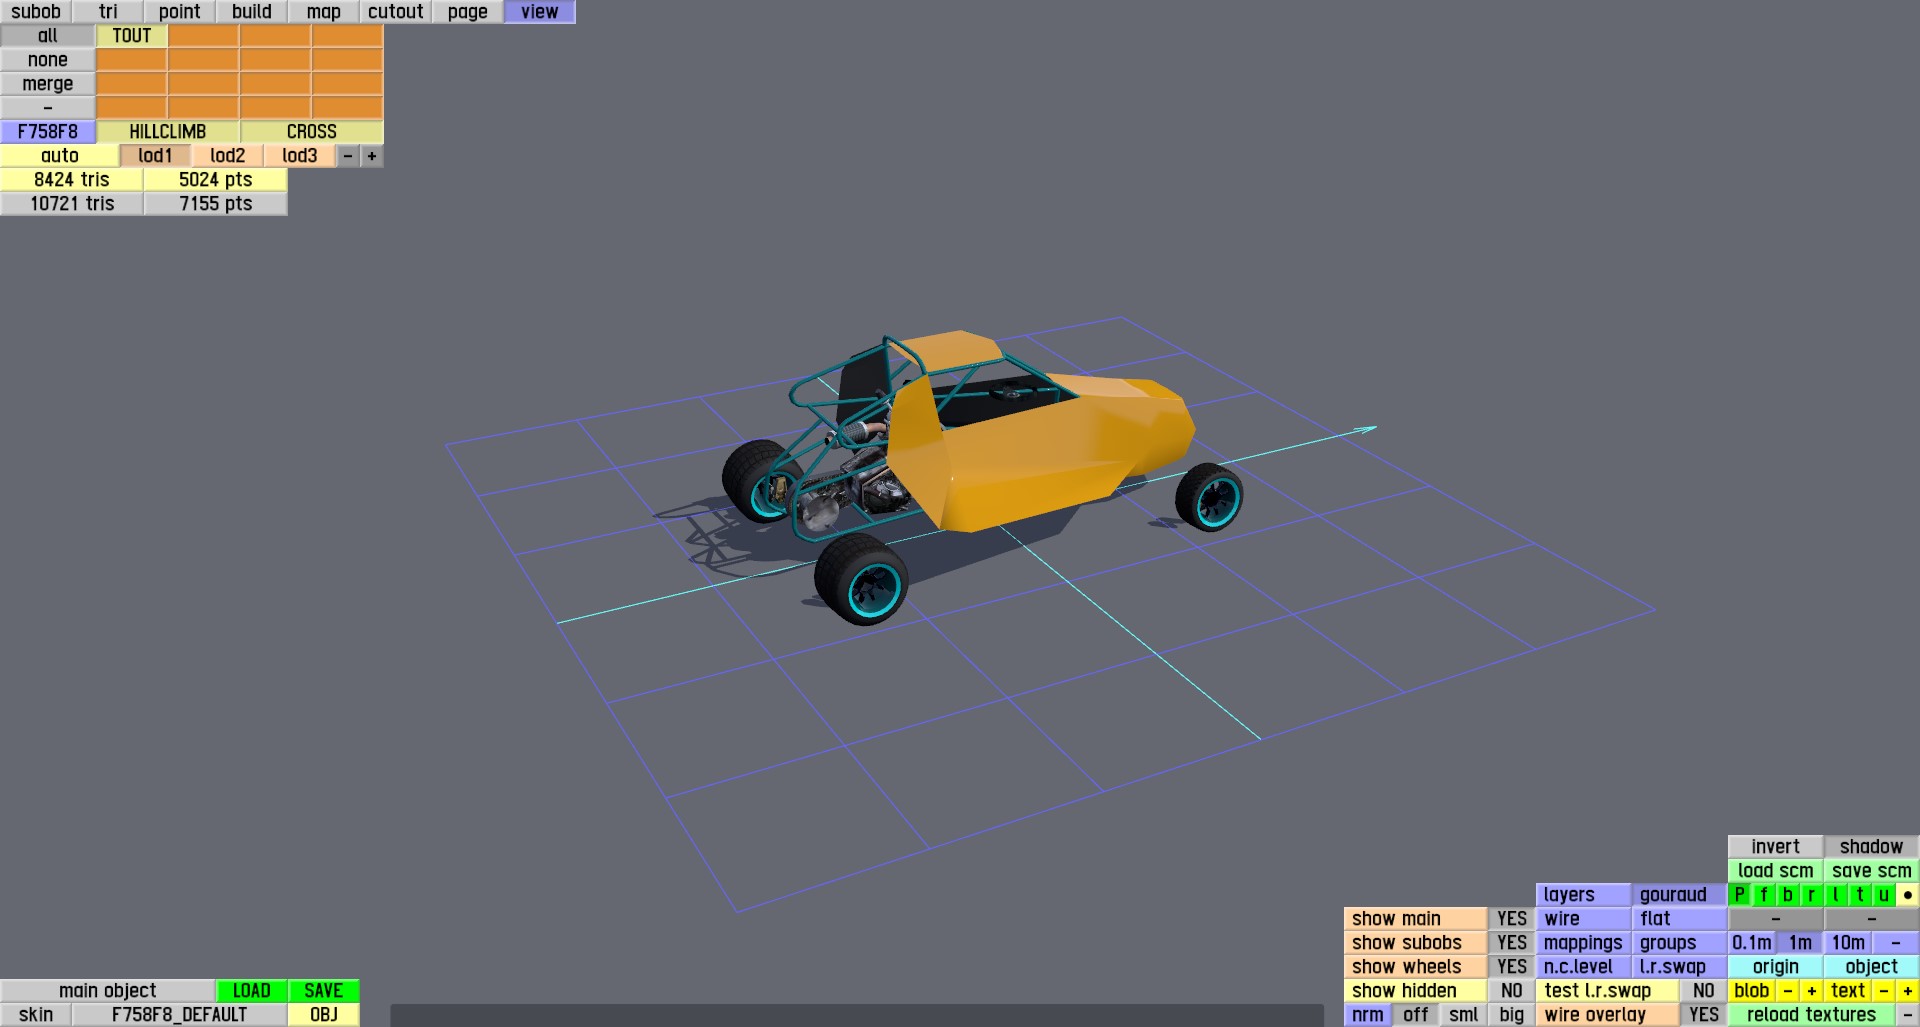Click save scm
The height and width of the screenshot is (1027, 1920).
1871,871
